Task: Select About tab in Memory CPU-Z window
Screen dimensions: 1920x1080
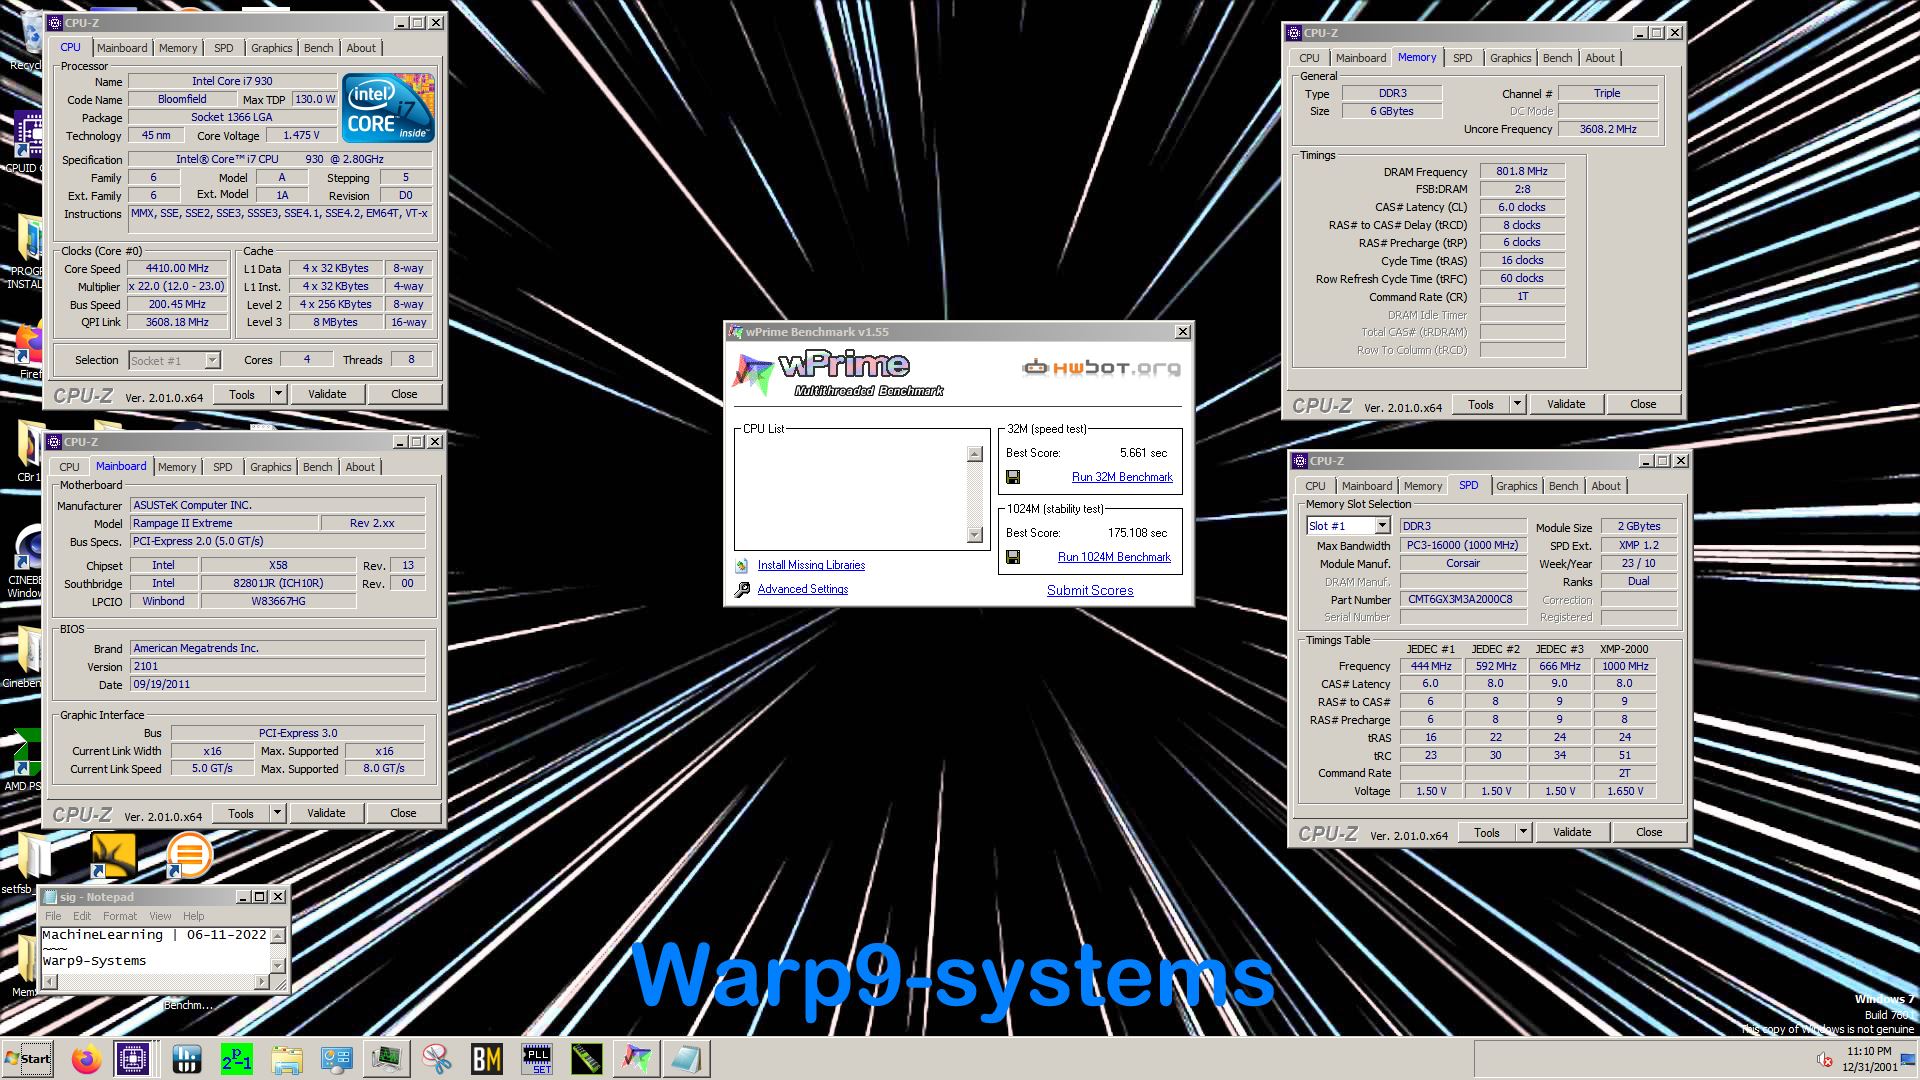Action: pyautogui.click(x=1600, y=58)
